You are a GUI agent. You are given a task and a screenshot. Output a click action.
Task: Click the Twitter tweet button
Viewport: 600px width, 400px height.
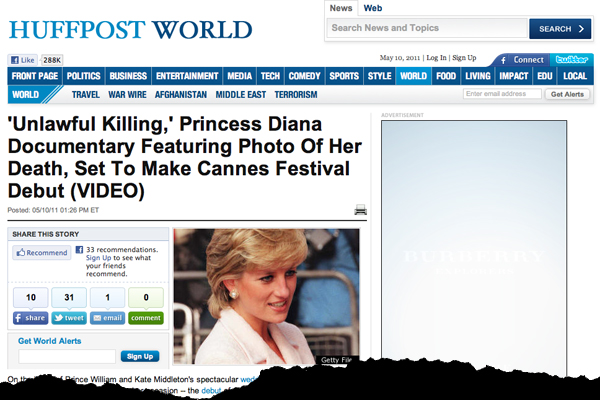(69, 318)
